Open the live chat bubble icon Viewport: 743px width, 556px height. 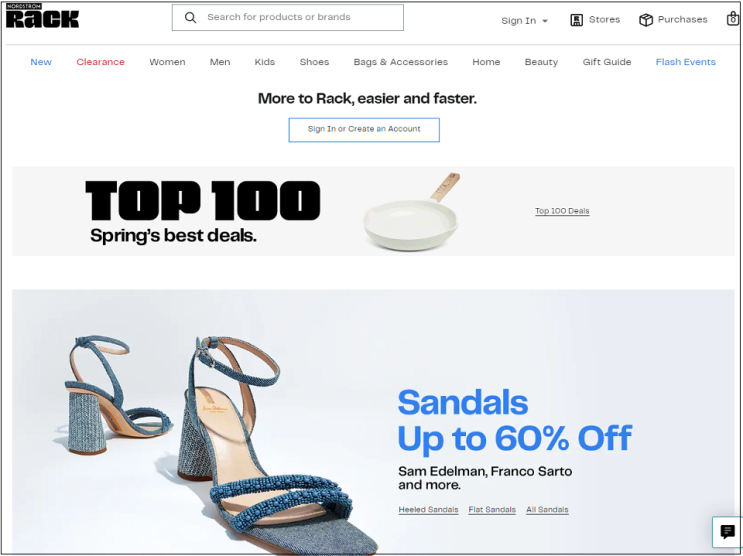click(727, 532)
